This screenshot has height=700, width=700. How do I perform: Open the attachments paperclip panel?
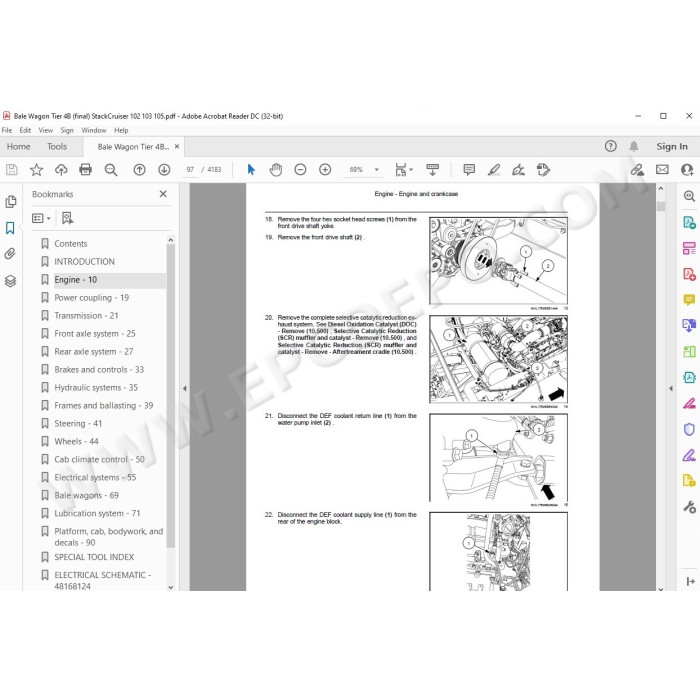click(x=10, y=254)
